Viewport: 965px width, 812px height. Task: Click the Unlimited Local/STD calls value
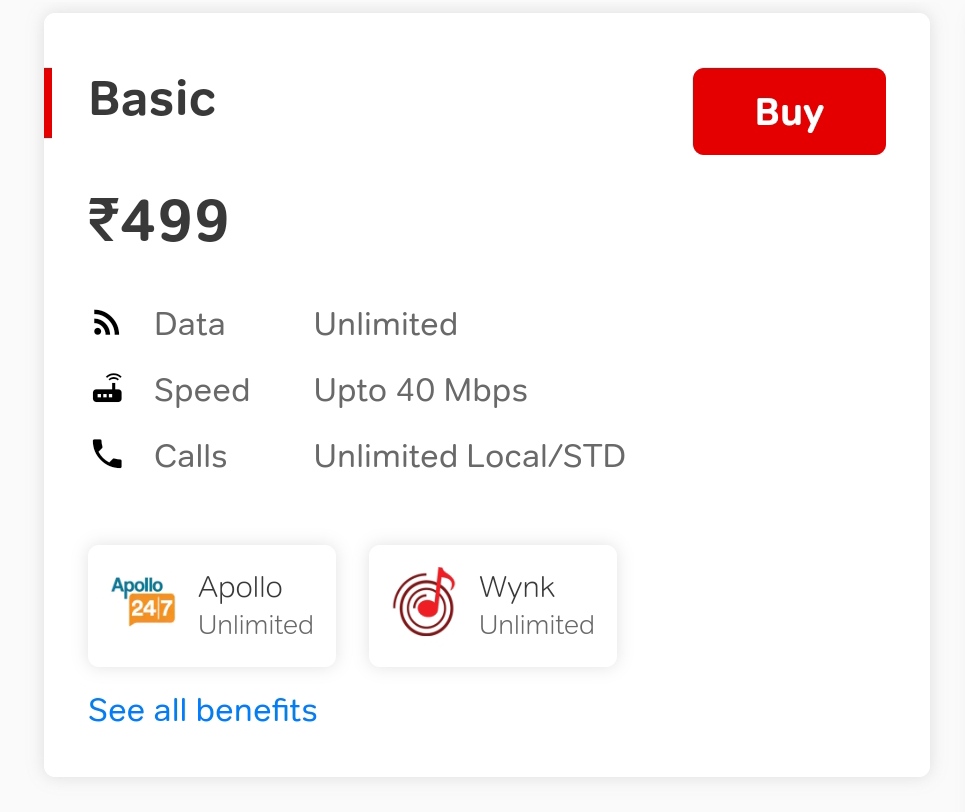tap(470, 456)
